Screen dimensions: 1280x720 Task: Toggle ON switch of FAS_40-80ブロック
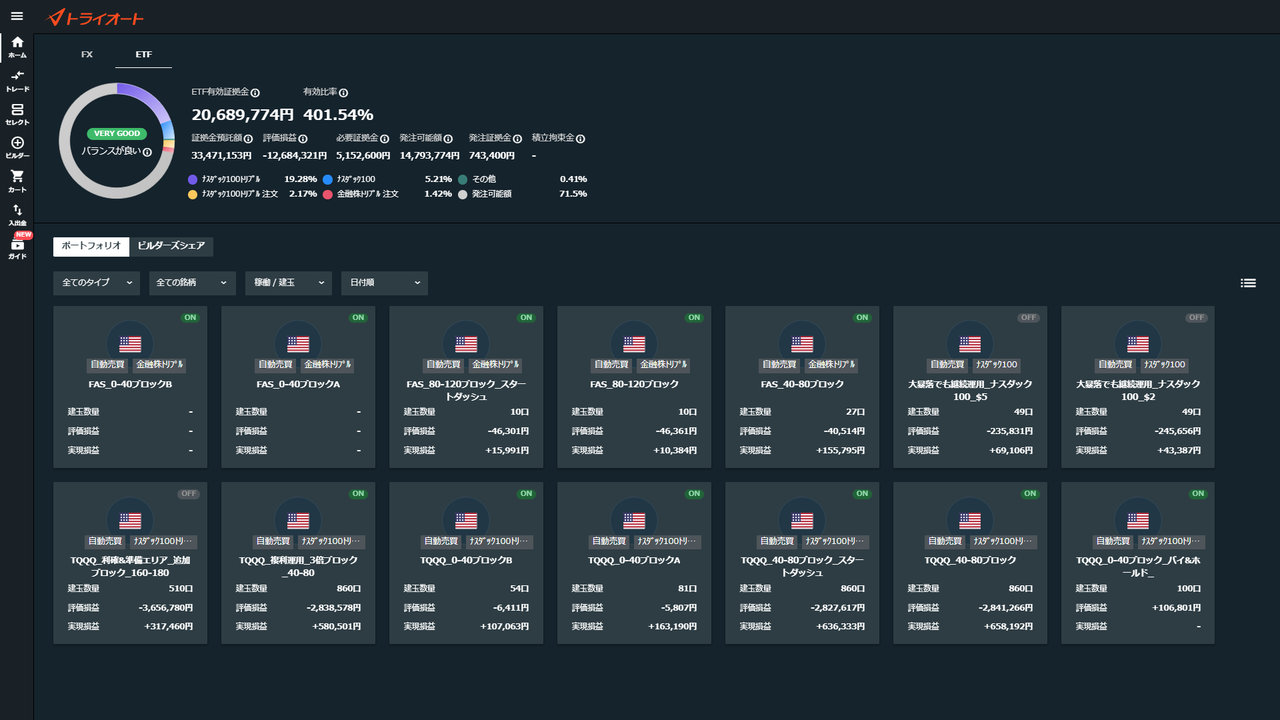pyautogui.click(x=862, y=317)
